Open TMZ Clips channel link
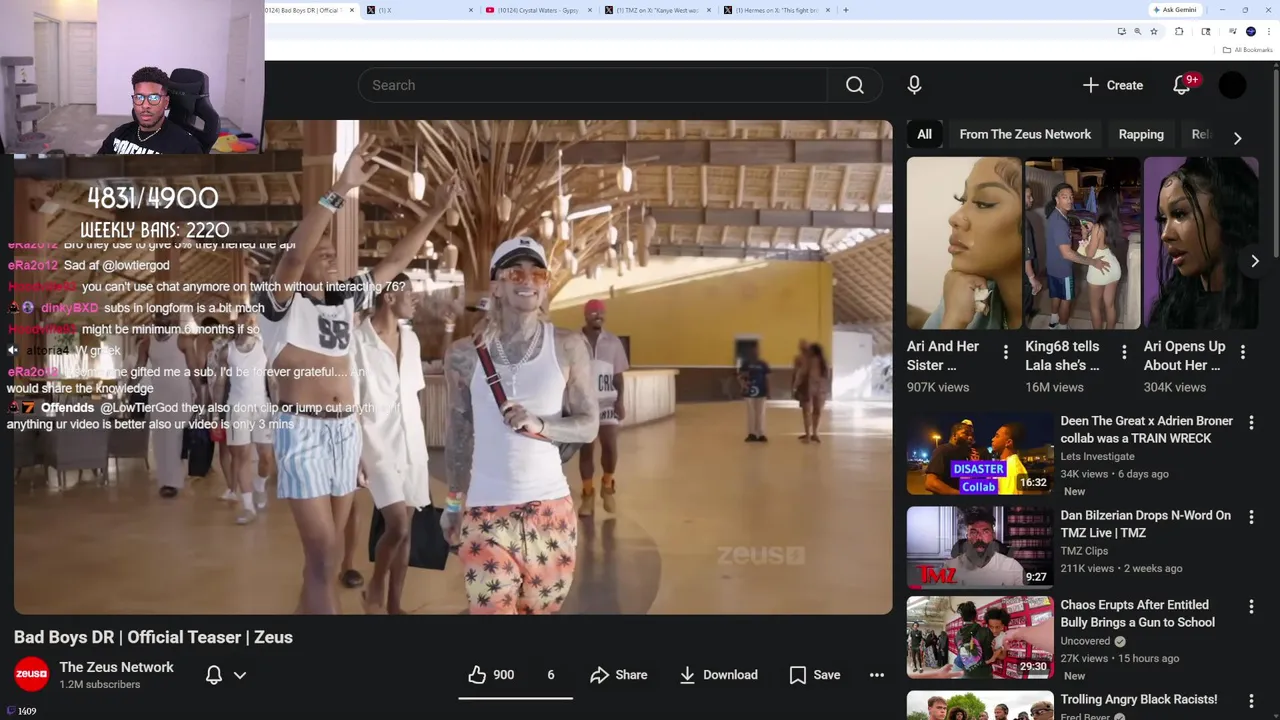This screenshot has width=1280, height=720. coord(1084,551)
